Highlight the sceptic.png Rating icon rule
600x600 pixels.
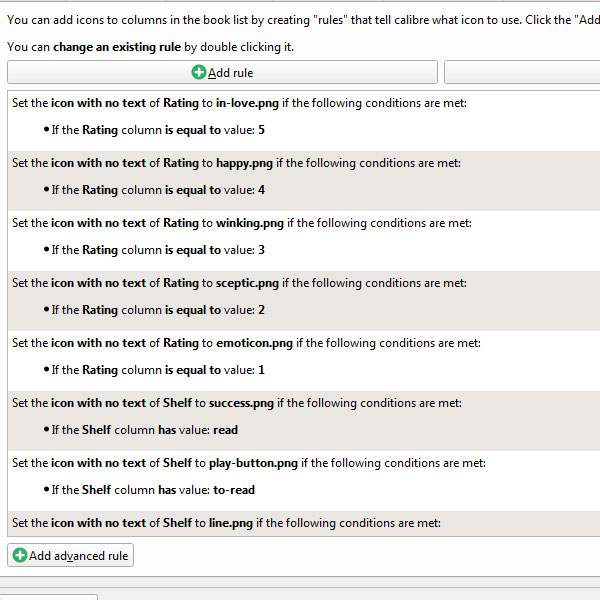[239, 283]
